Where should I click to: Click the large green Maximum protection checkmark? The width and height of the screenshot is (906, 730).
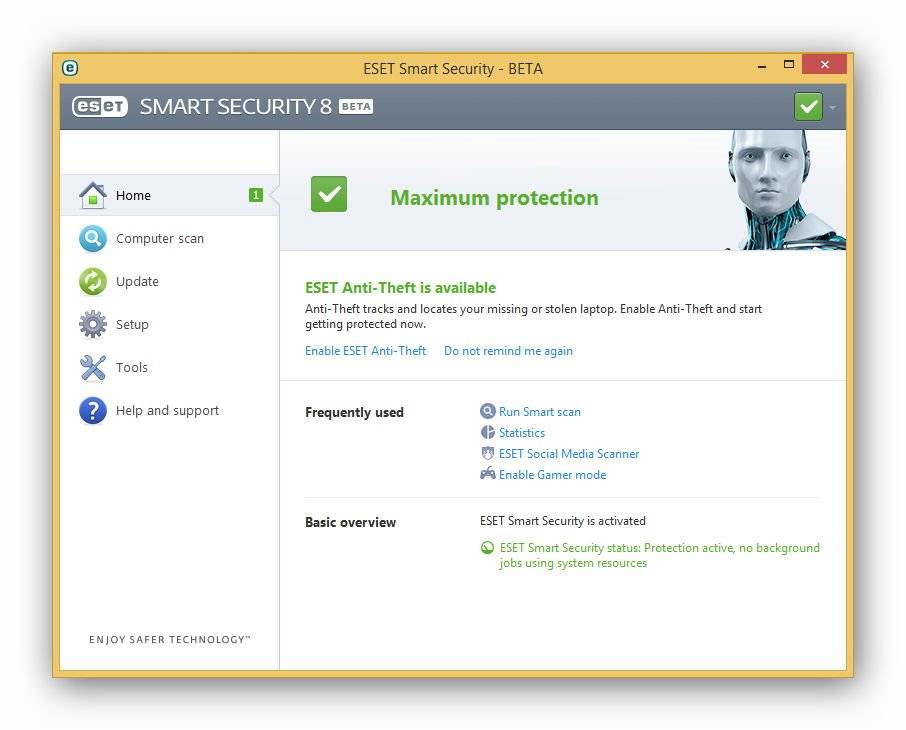[x=329, y=194]
